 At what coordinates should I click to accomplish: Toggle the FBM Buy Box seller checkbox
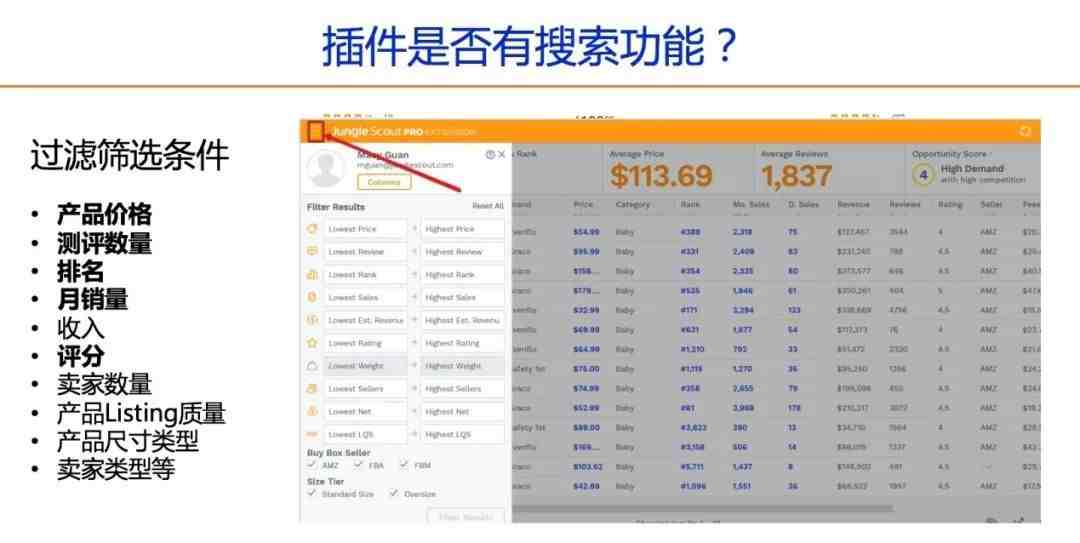pyautogui.click(x=404, y=465)
